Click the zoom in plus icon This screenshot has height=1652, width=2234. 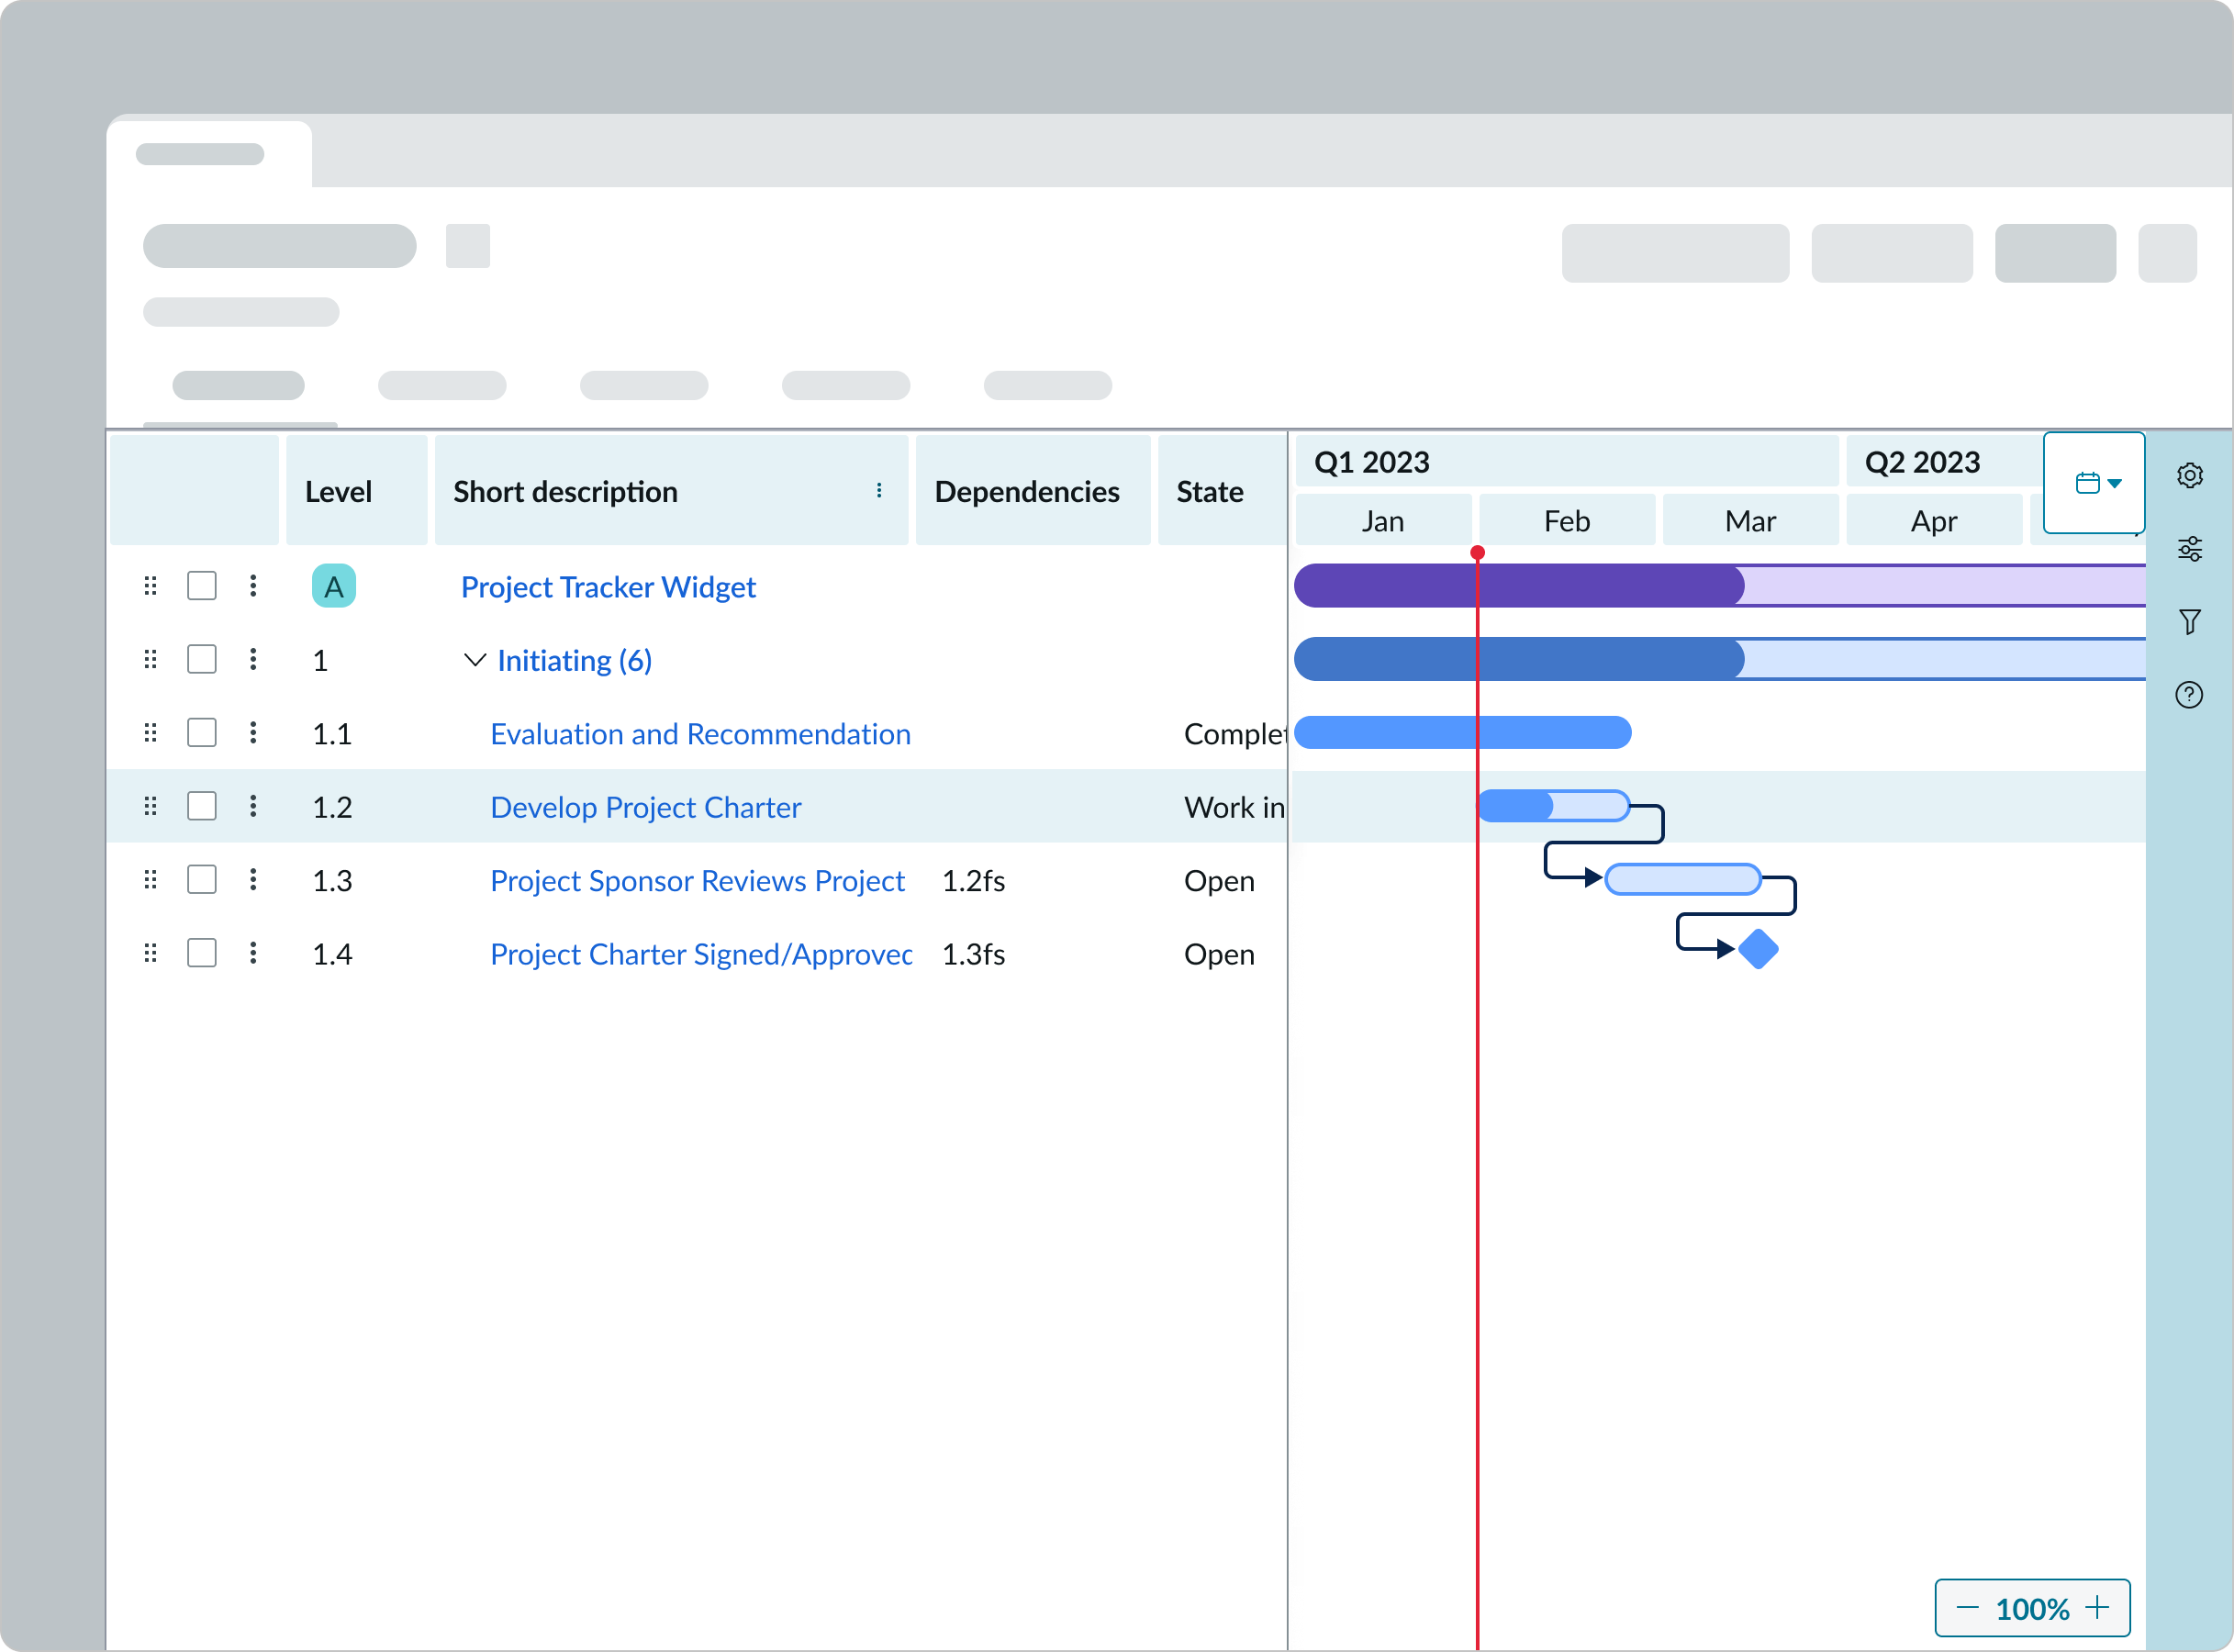click(x=2097, y=1608)
